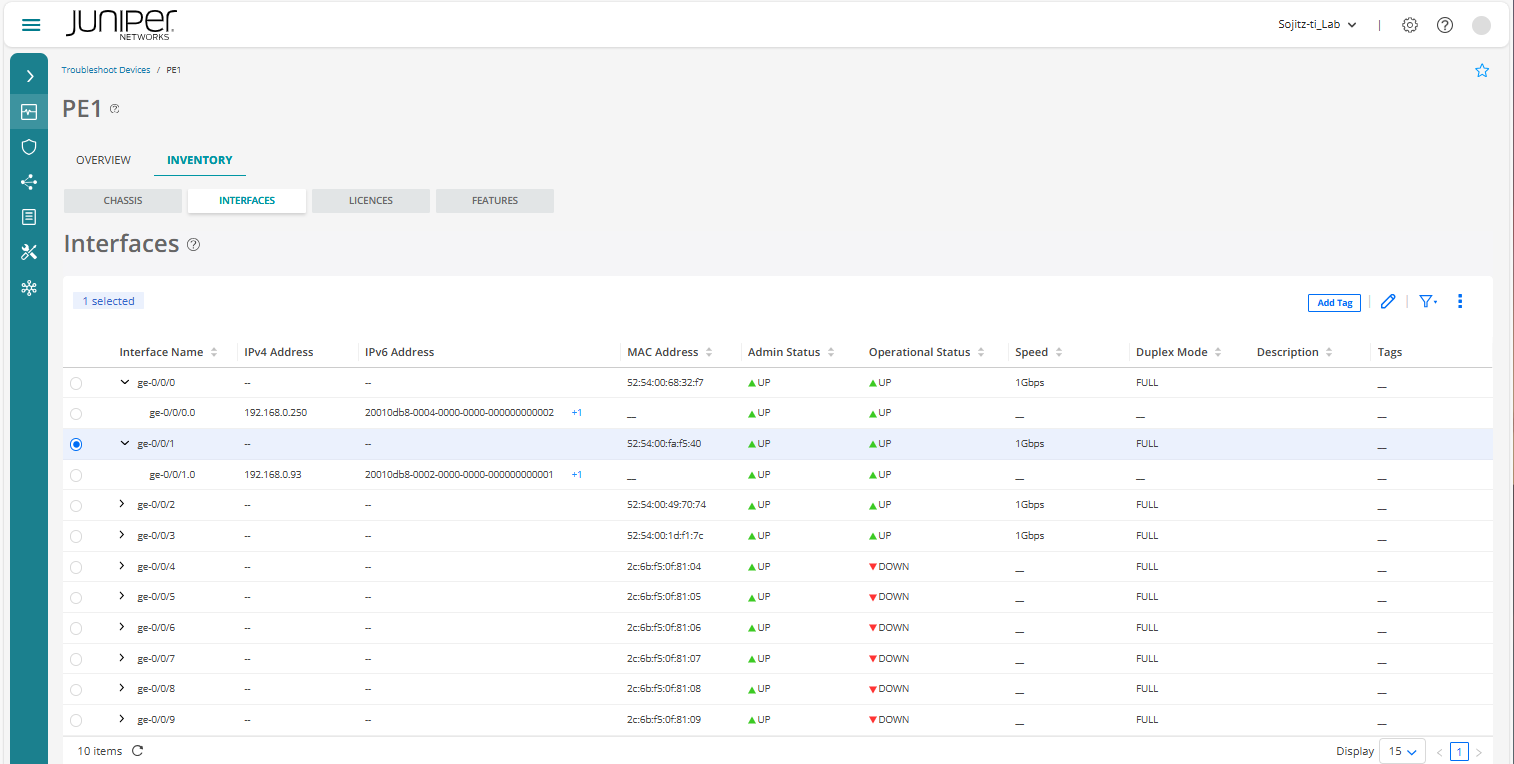Open the hamburger main menu
The height and width of the screenshot is (764, 1514).
pos(31,25)
